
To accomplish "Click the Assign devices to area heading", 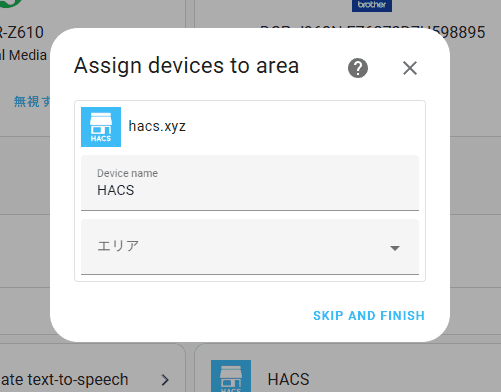I will pyautogui.click(x=186, y=66).
